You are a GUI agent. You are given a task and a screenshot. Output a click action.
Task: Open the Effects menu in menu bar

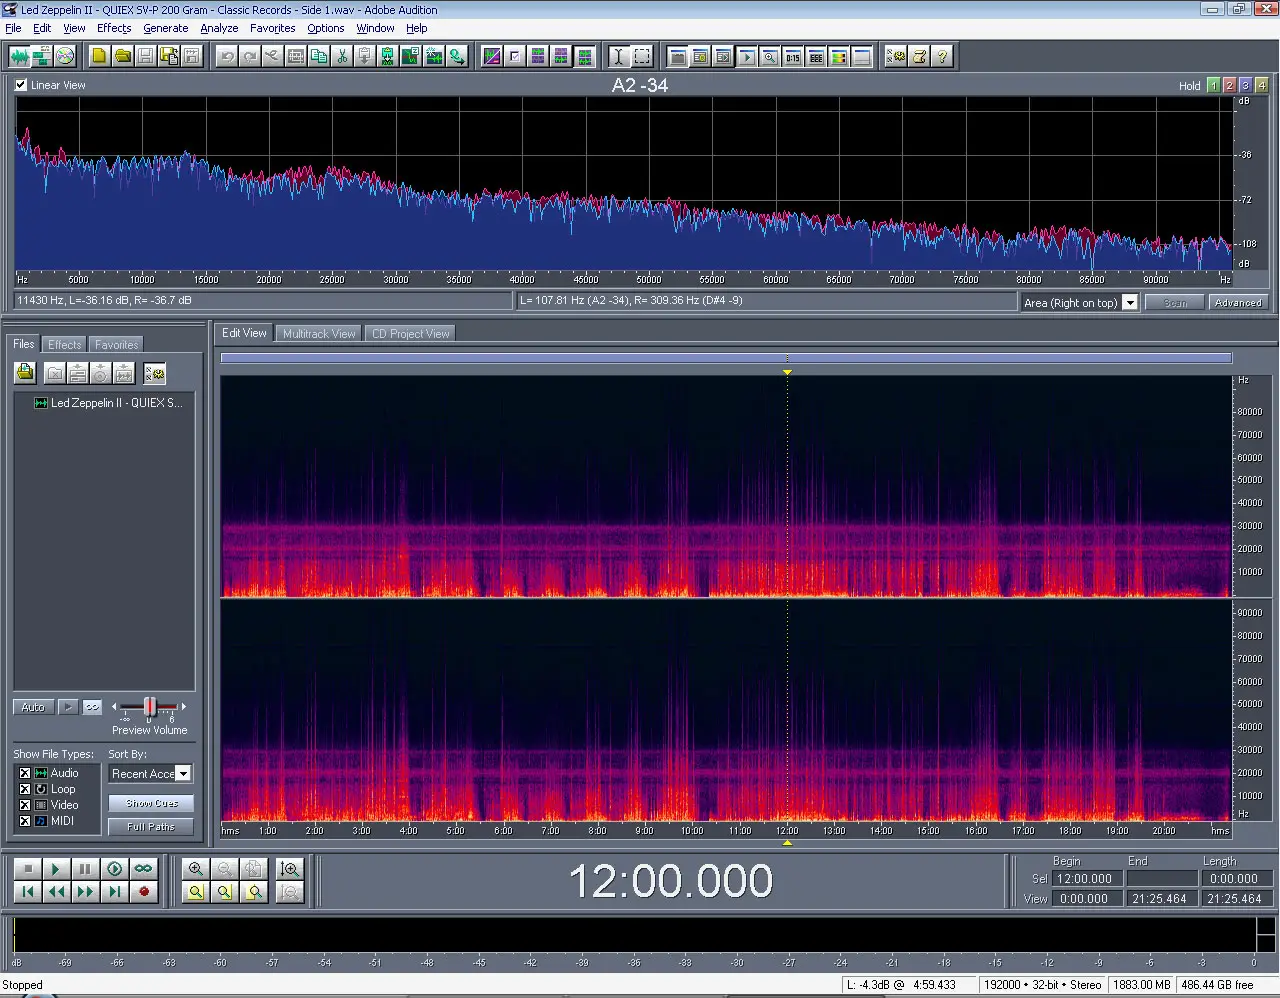point(114,28)
